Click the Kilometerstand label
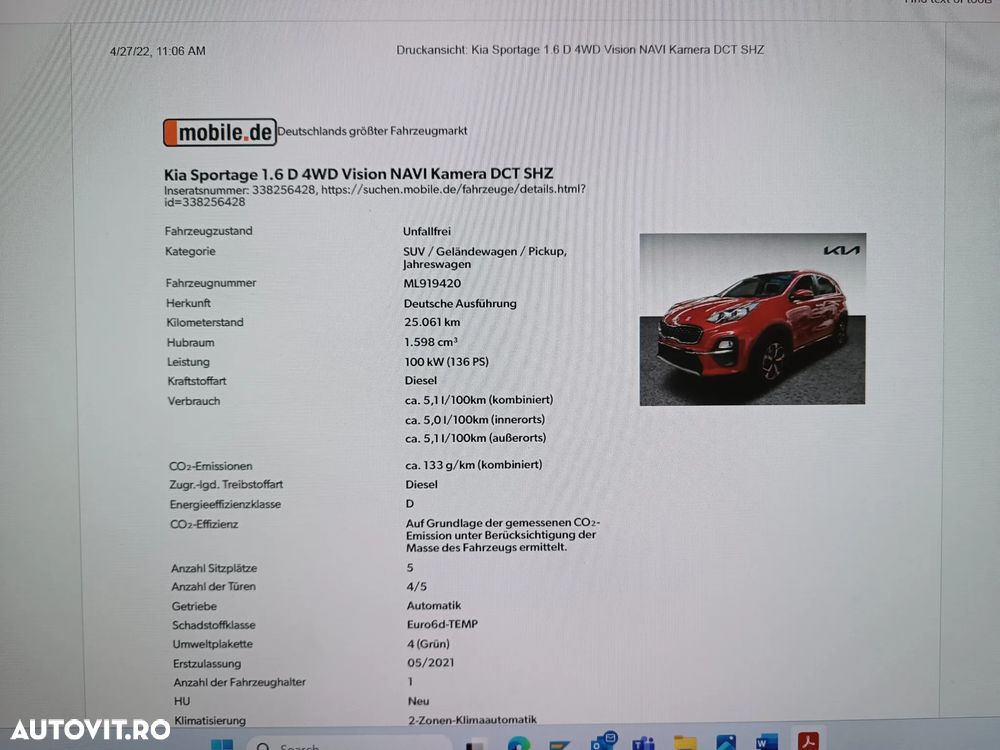 click(x=205, y=323)
